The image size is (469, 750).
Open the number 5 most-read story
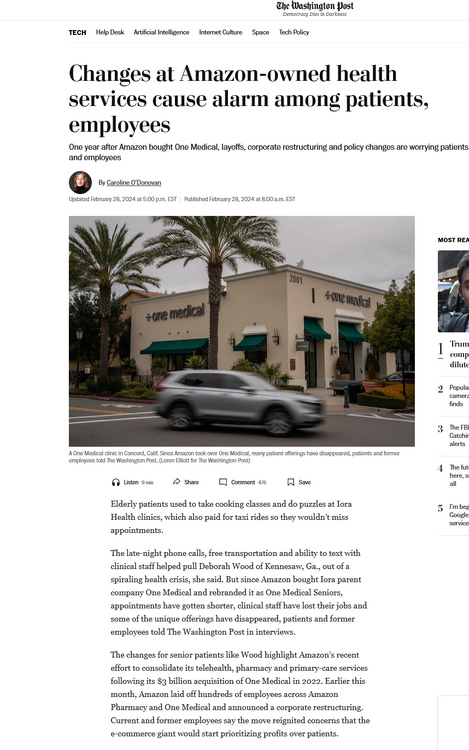pyautogui.click(x=459, y=515)
